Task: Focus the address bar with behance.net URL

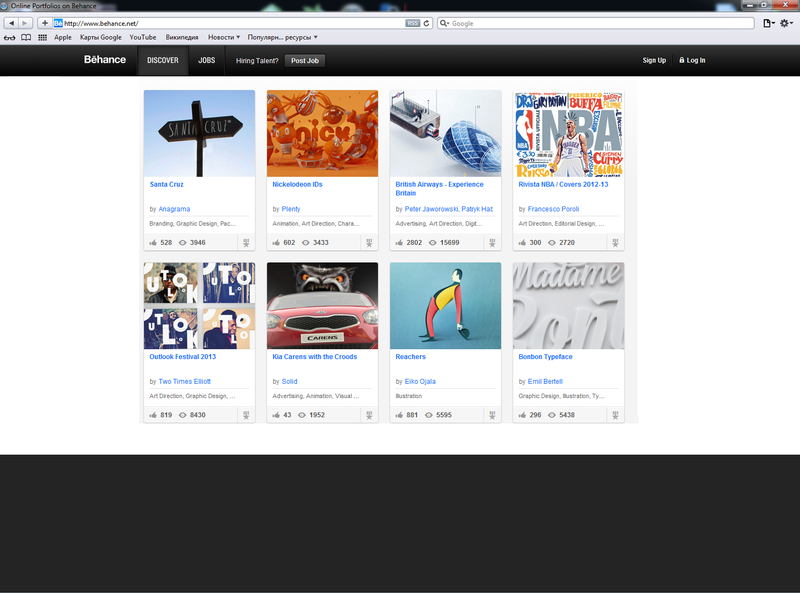Action: pos(235,23)
